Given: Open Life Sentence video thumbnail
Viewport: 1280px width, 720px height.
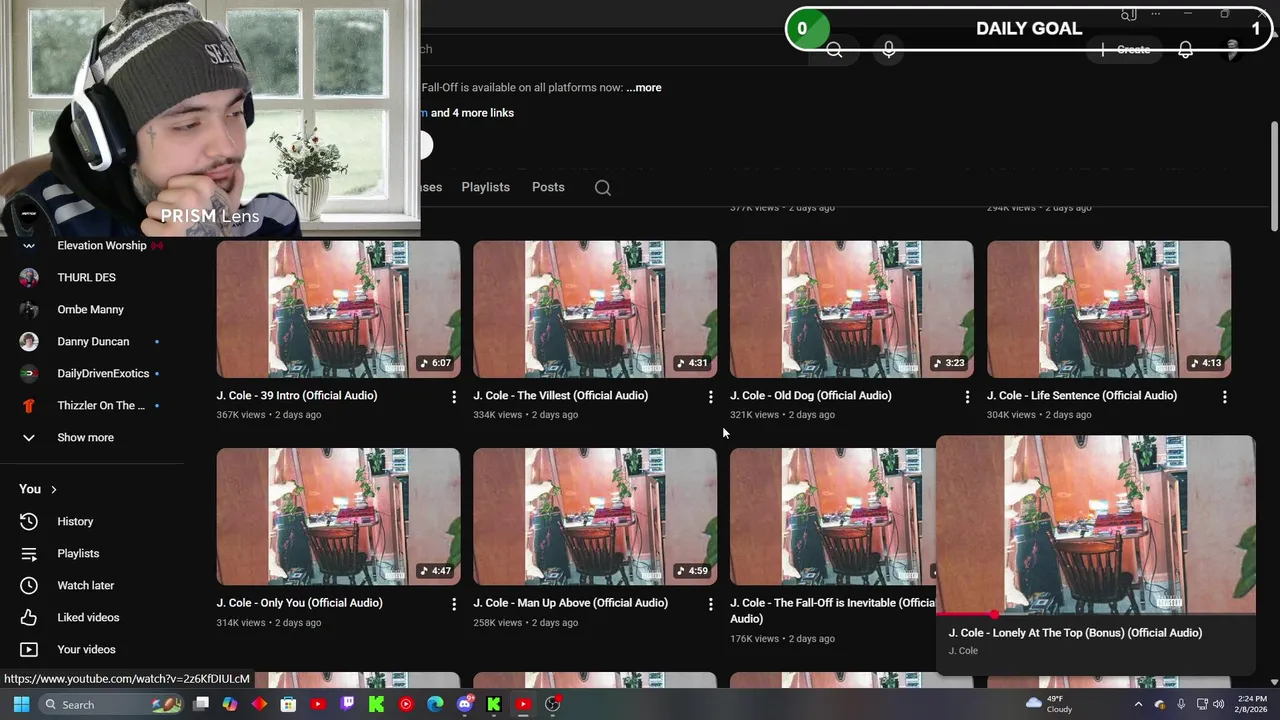Looking at the screenshot, I should (1108, 309).
